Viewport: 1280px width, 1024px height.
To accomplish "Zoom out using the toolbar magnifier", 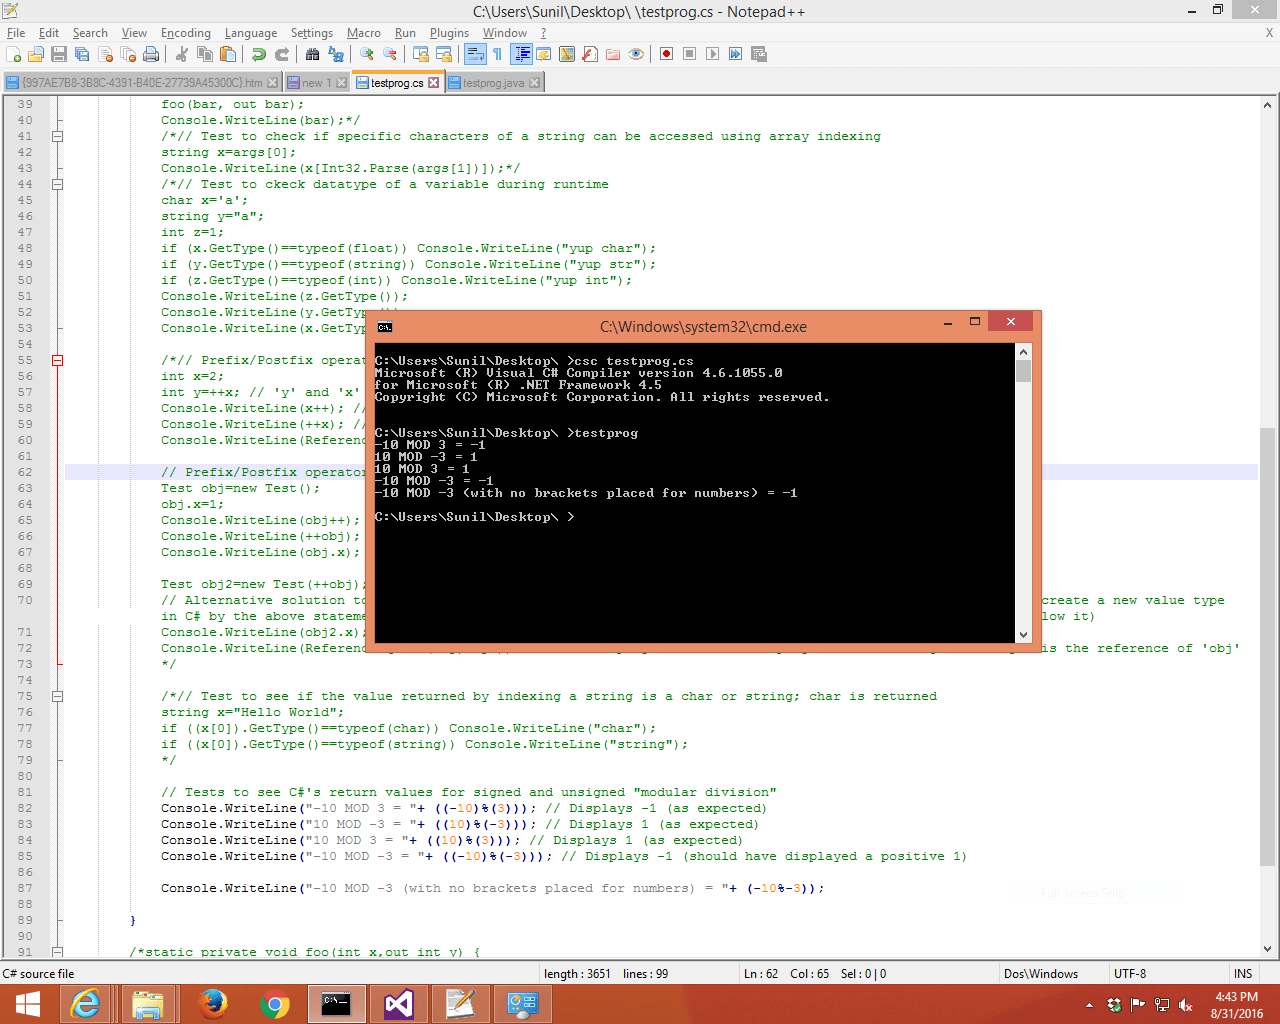I will (x=389, y=54).
